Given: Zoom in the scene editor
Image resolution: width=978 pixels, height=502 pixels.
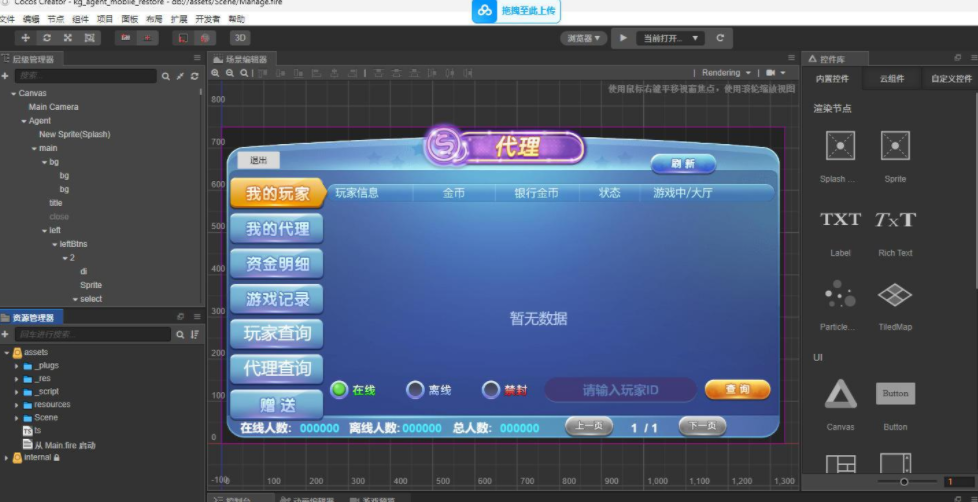Looking at the screenshot, I should (216, 73).
